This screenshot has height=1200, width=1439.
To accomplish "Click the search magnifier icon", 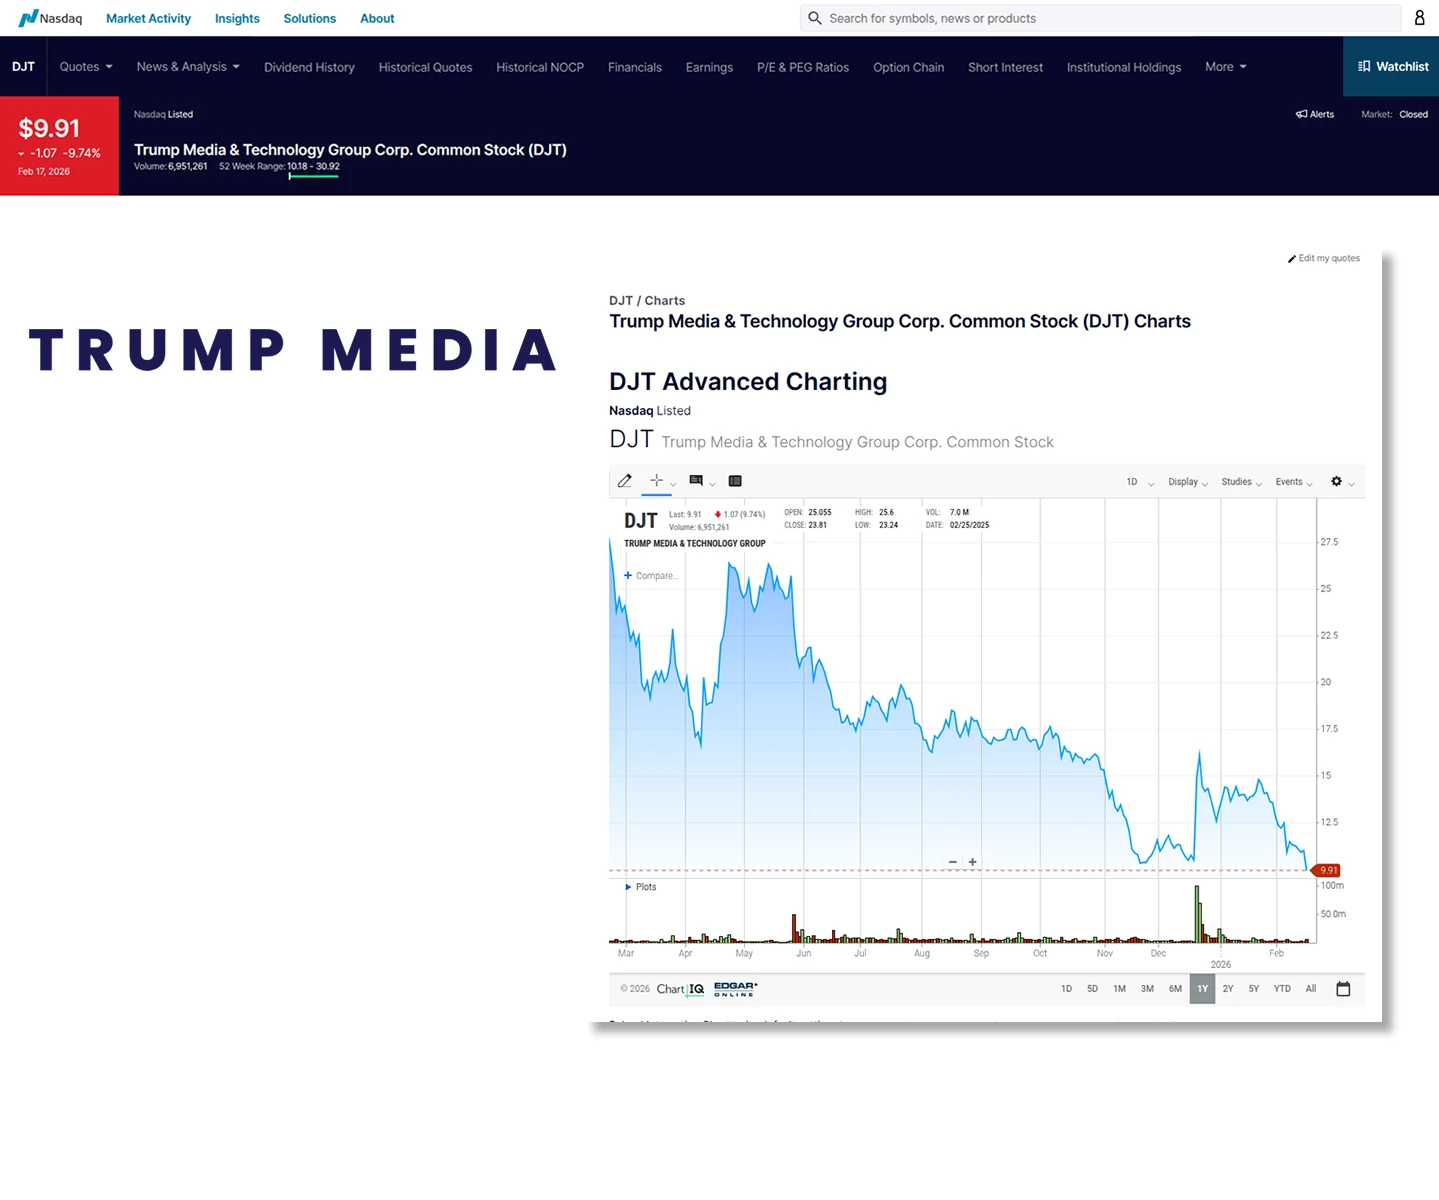I will pos(815,18).
